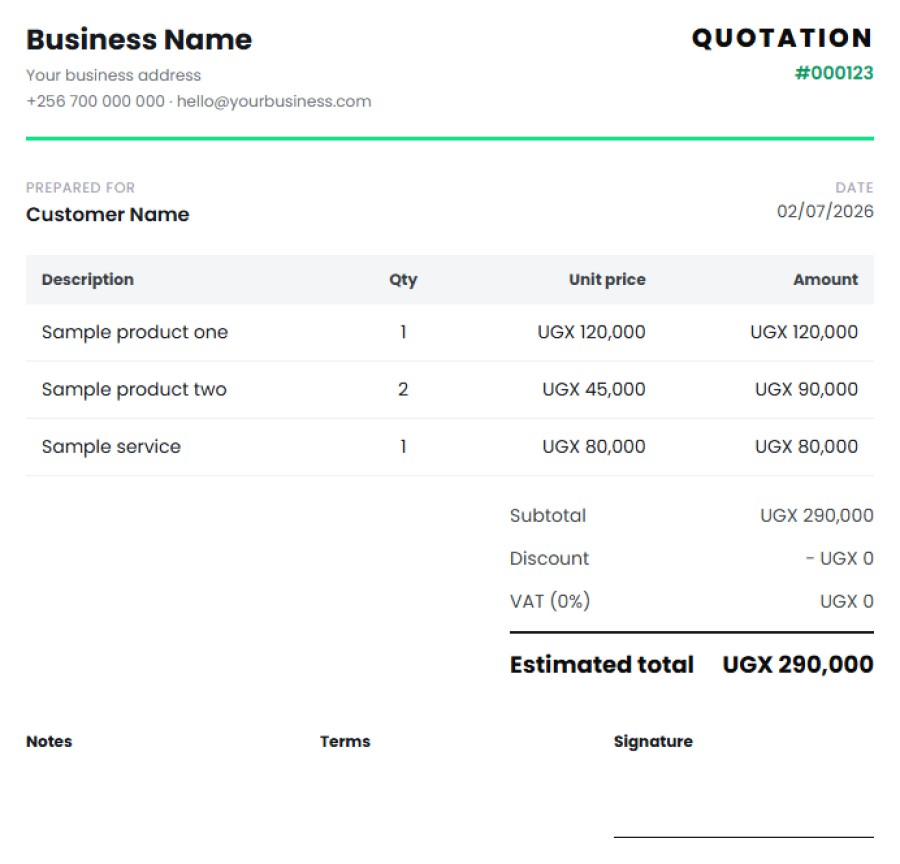Click the Estimated total amount

(798, 665)
